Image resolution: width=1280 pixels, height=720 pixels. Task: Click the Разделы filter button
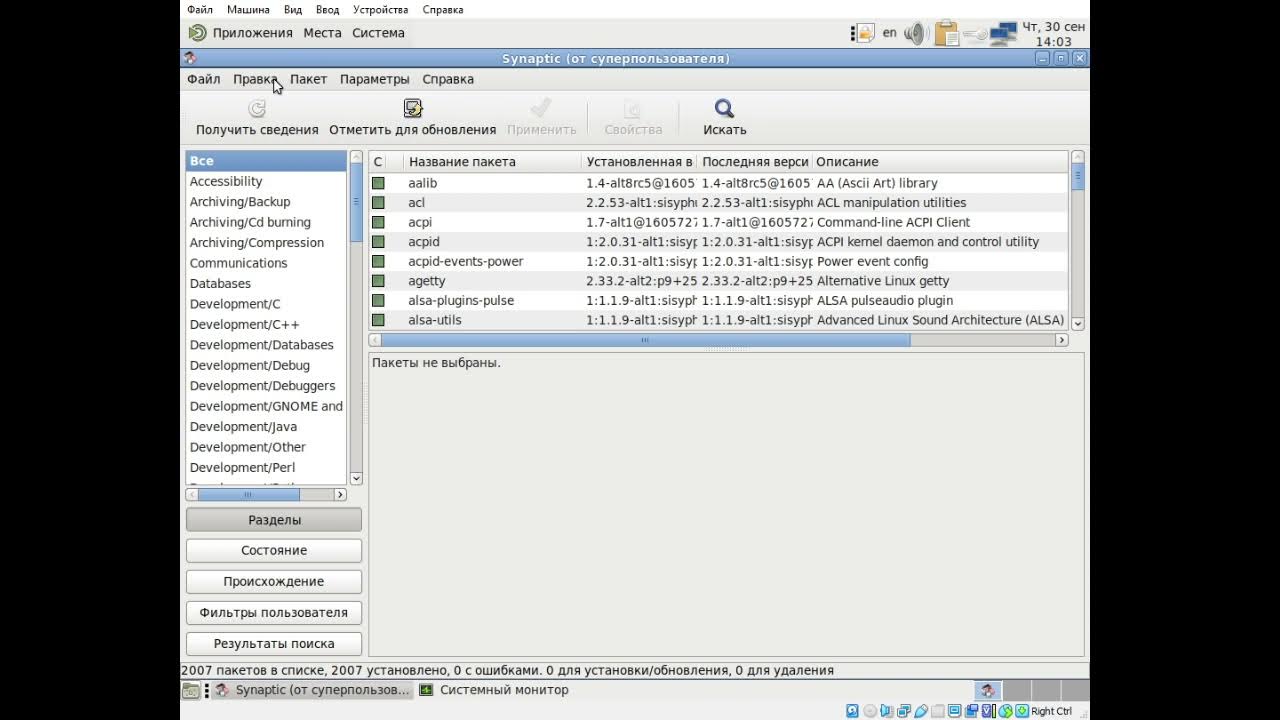click(x=274, y=520)
